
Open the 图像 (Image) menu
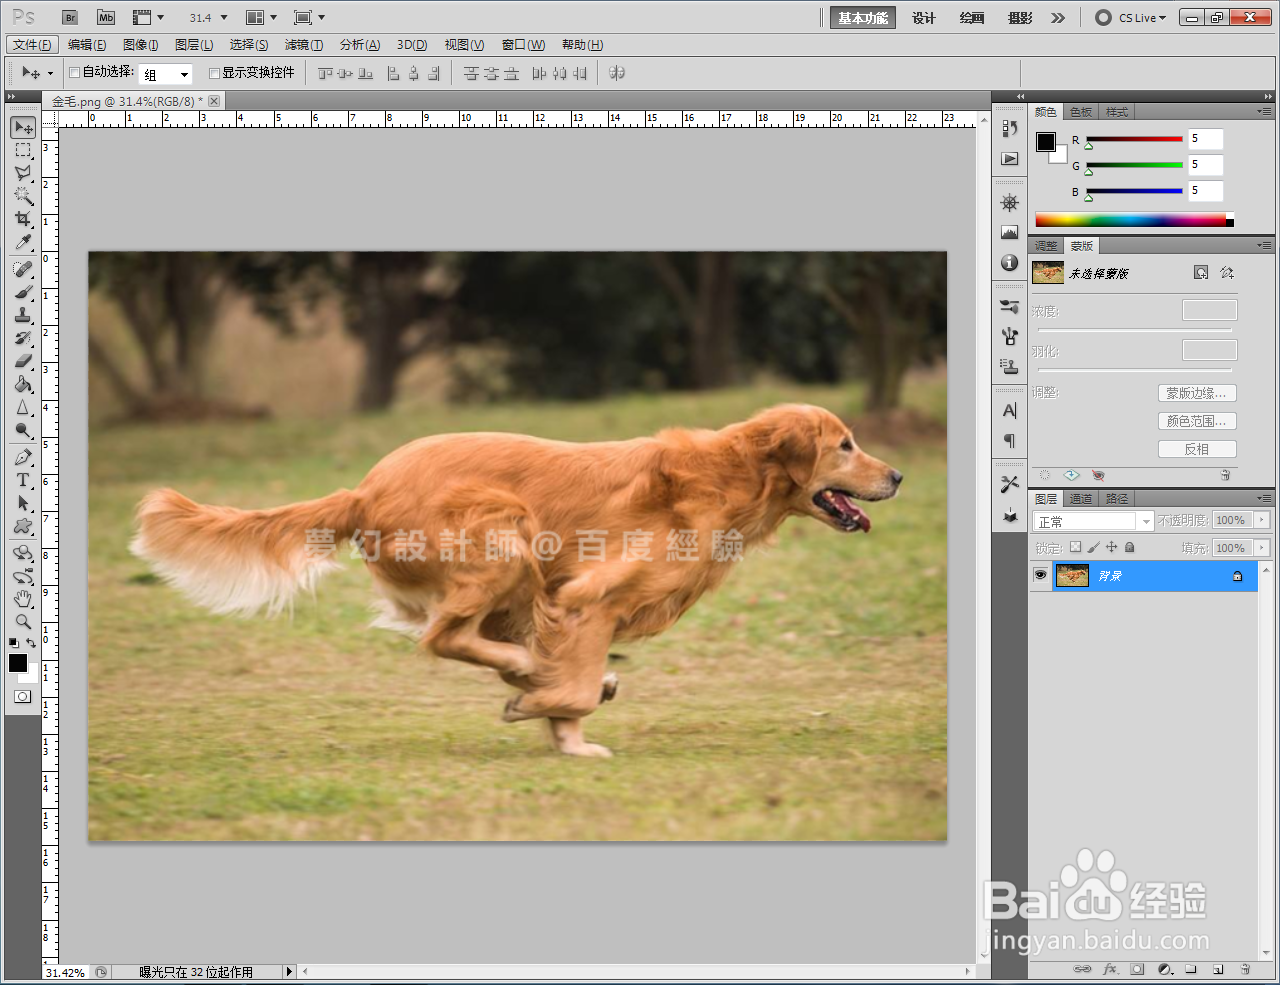click(140, 45)
